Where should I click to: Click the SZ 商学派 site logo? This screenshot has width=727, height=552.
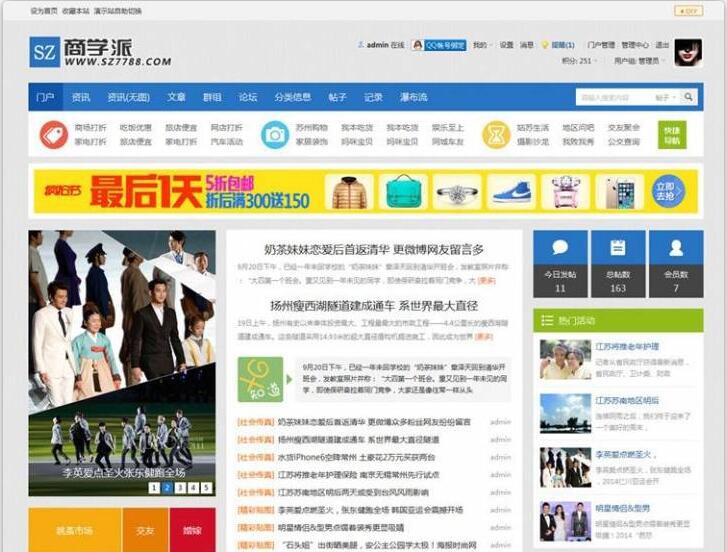click(99, 52)
